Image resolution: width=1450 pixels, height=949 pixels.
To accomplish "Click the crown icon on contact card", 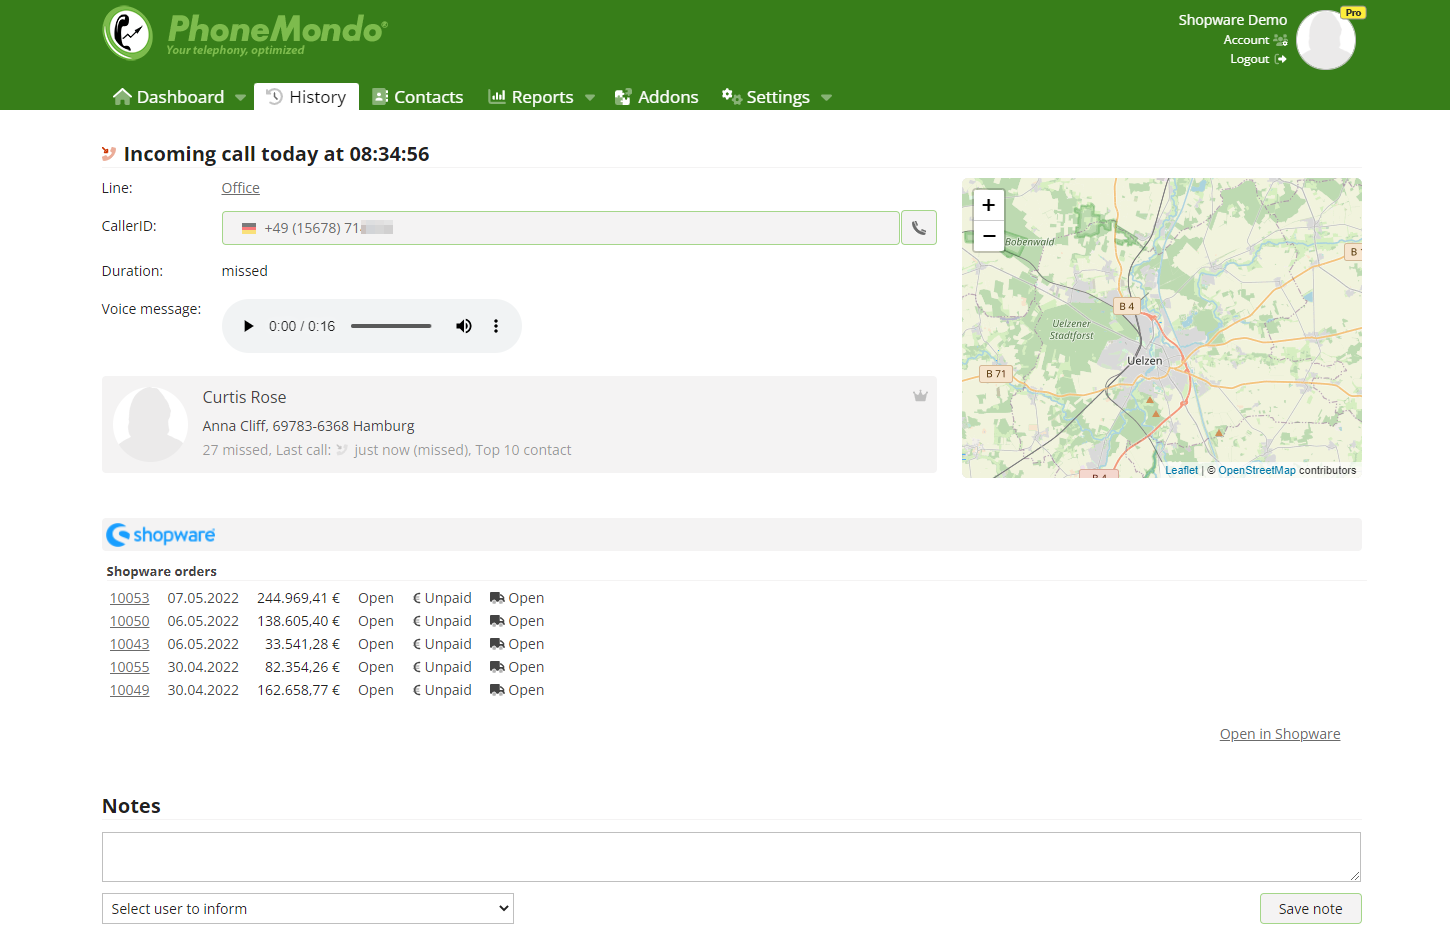I will coord(920,396).
